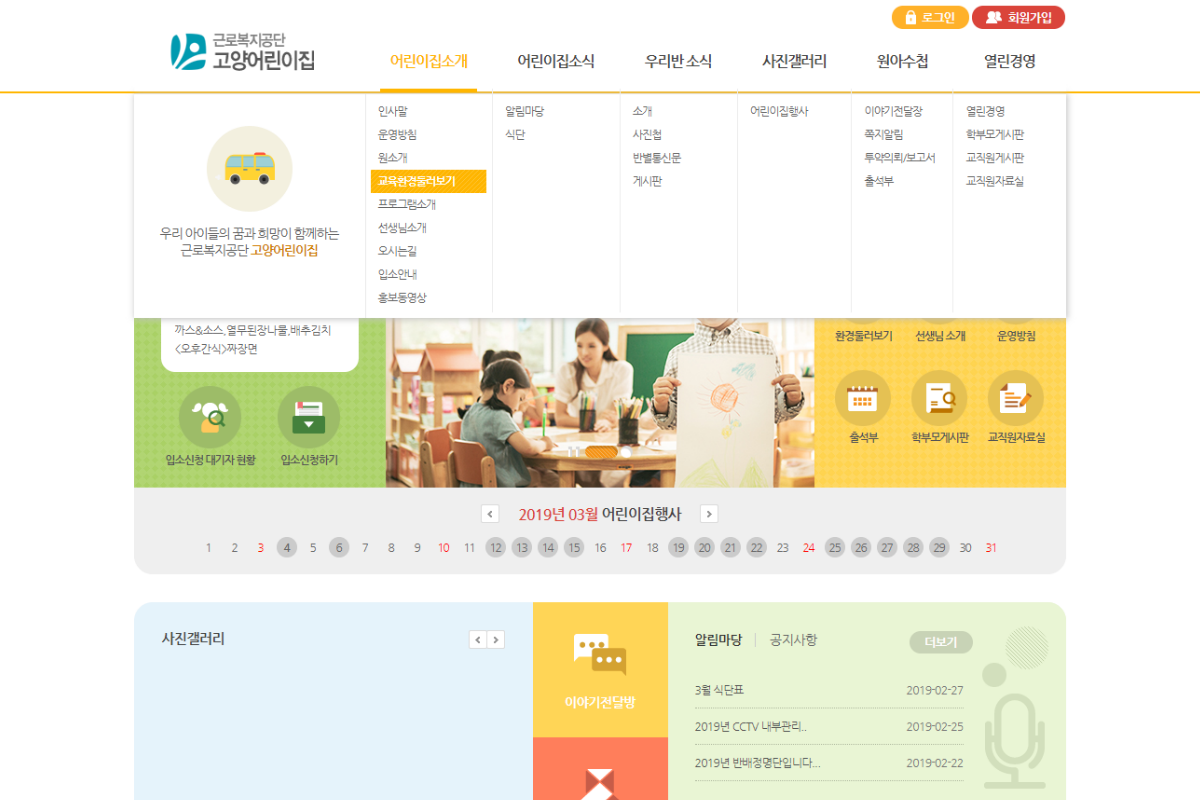Open the 교직원자료실 icon

1015,399
